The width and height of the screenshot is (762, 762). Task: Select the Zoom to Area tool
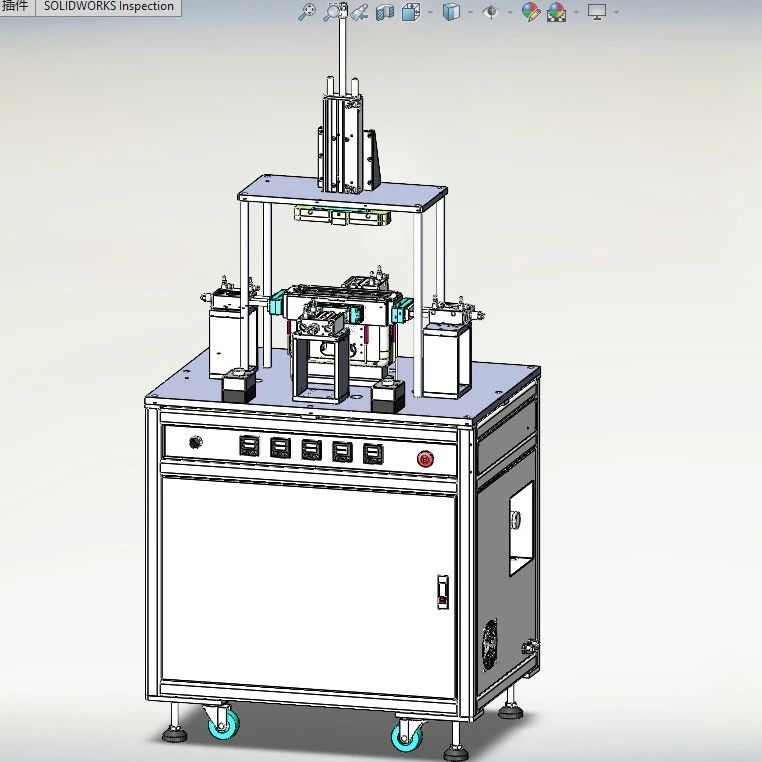click(x=333, y=12)
